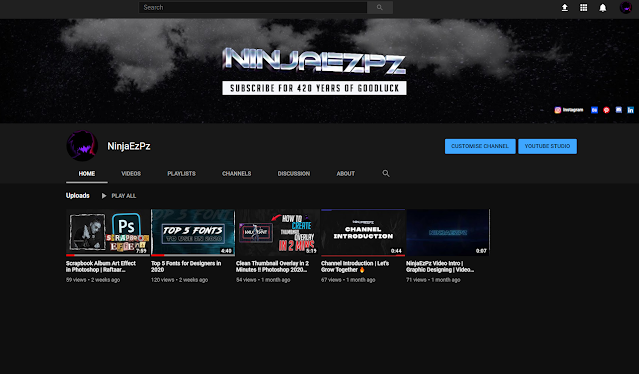This screenshot has height=374, width=639.
Task: Click the upload video icon
Action: (564, 7)
